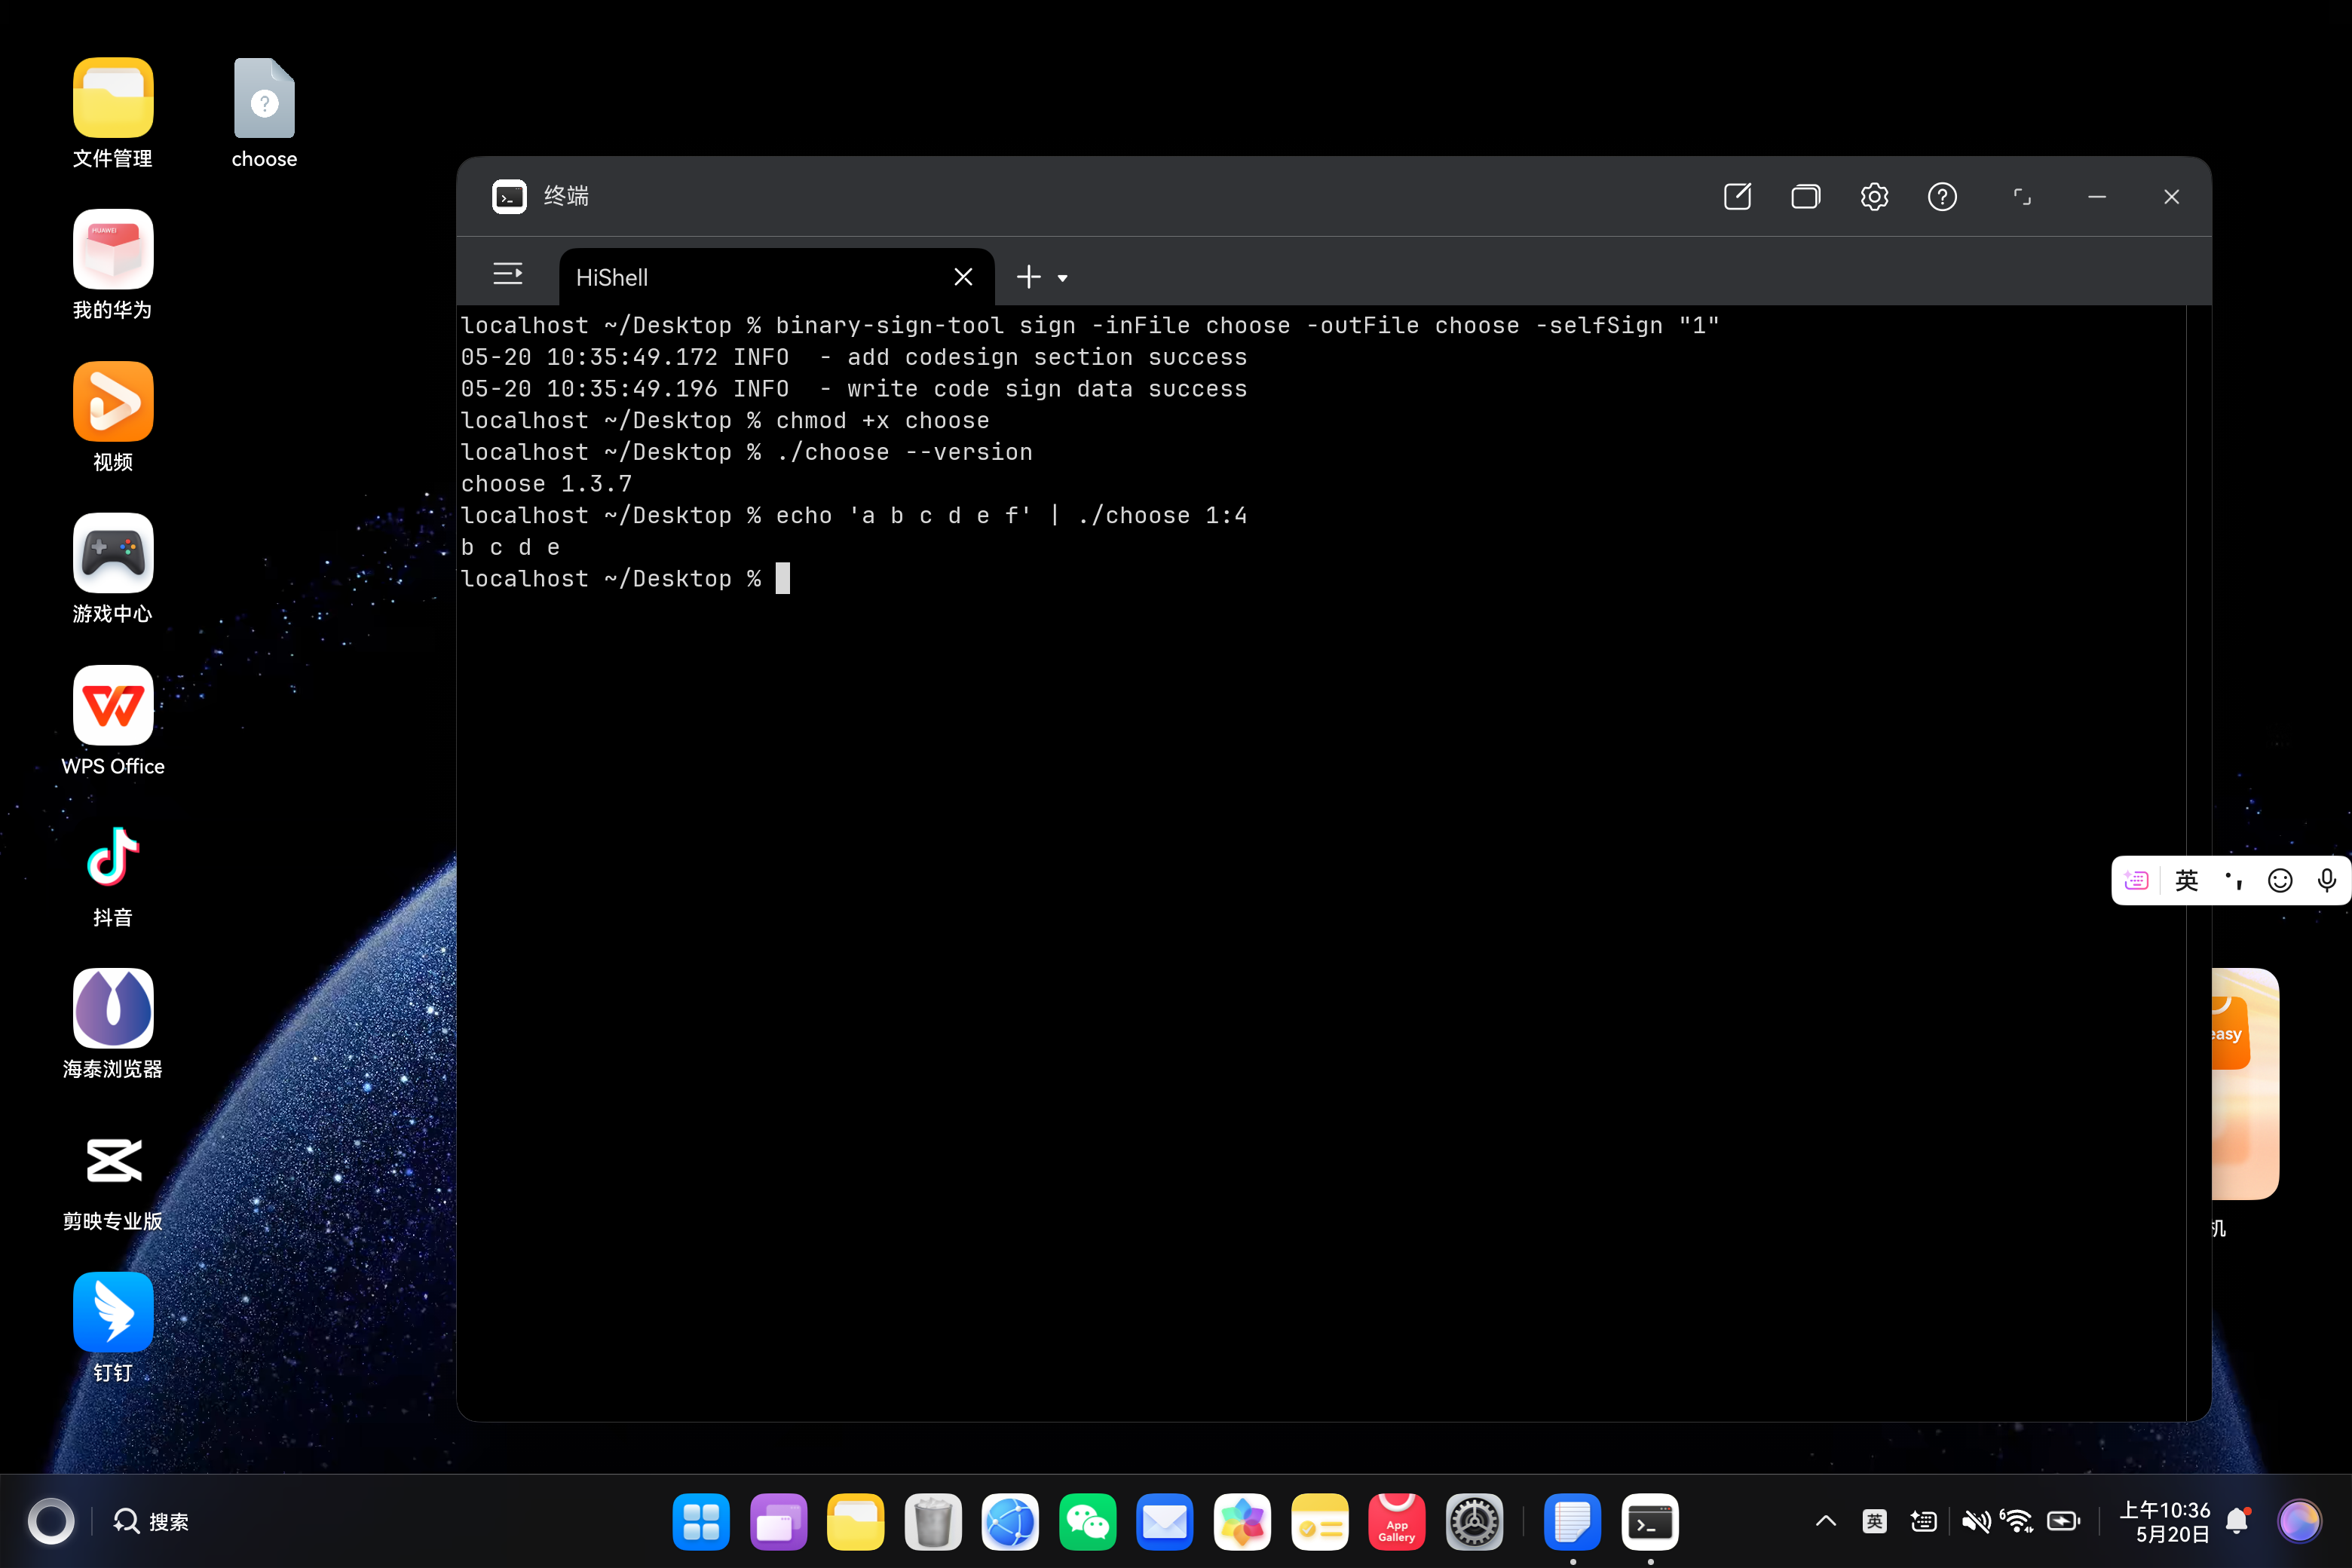Open terminal settings via the gear icon

[x=1874, y=196]
